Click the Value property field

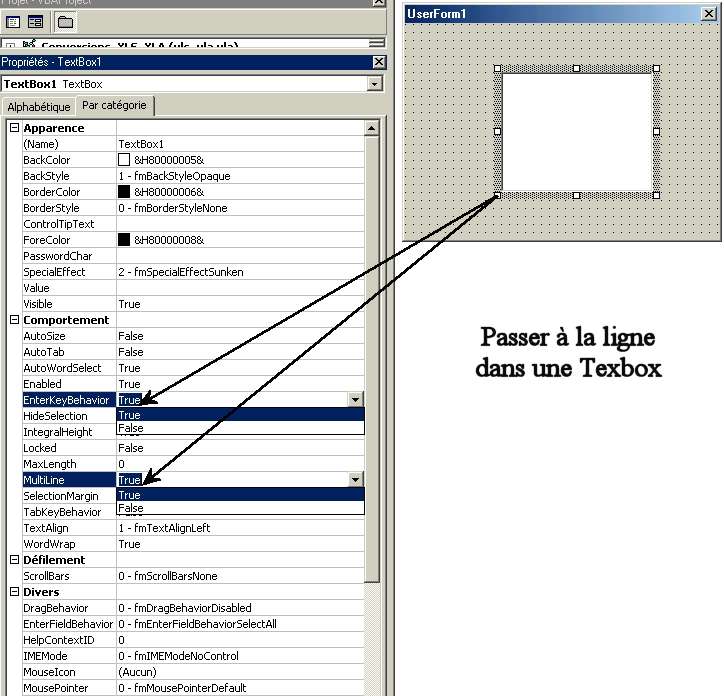coord(240,288)
